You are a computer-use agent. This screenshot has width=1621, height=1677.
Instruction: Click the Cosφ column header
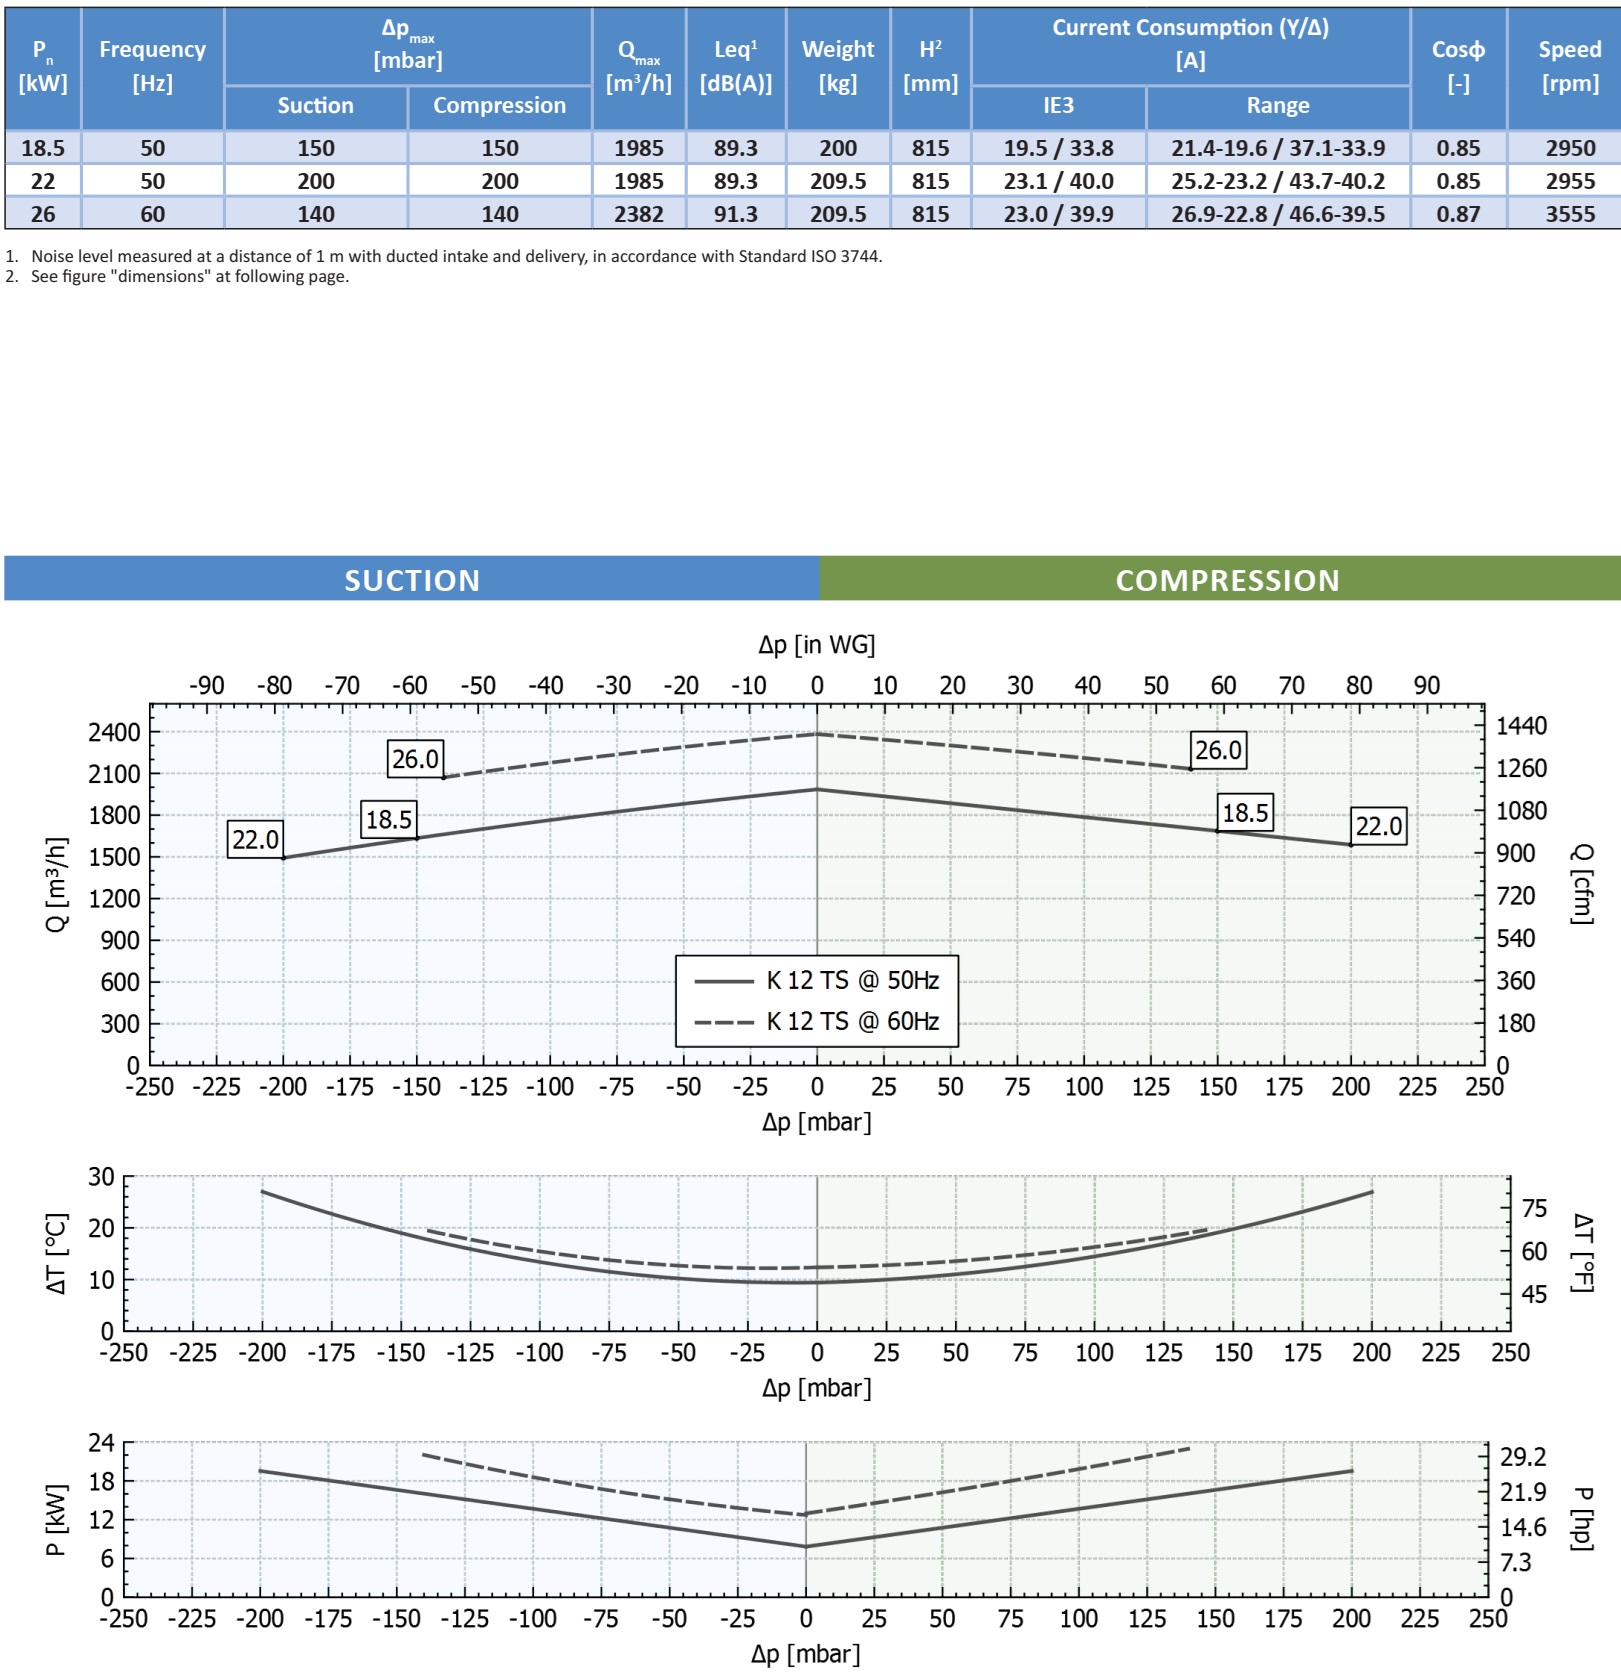[x=1457, y=66]
